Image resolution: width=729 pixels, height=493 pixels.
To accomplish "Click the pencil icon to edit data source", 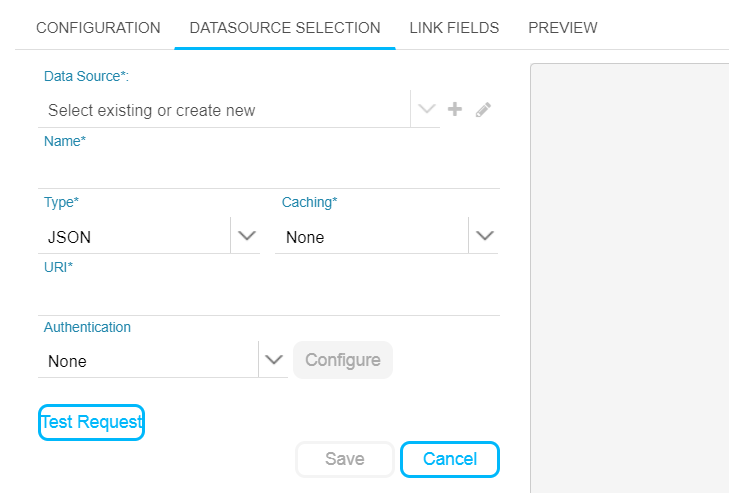I will [483, 110].
